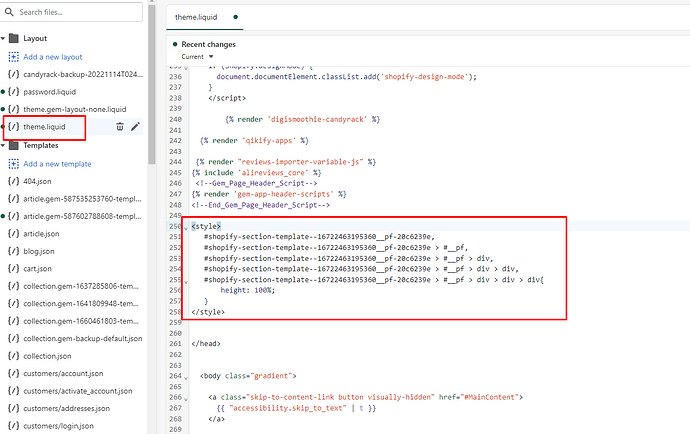Click the code file icon beside 404.json
This screenshot has height=434, width=690.
tap(14, 181)
